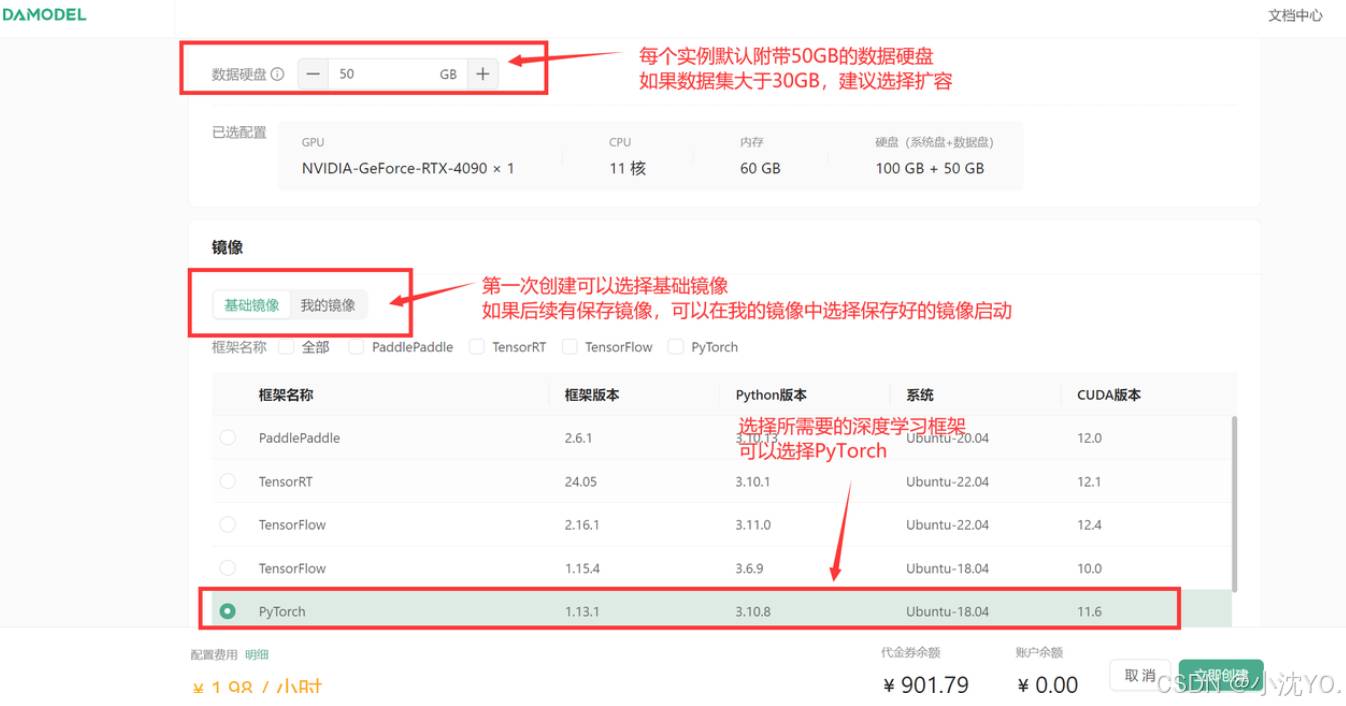This screenshot has width=1346, height=706.
Task: Click the 取消 button
Action: click(1140, 675)
